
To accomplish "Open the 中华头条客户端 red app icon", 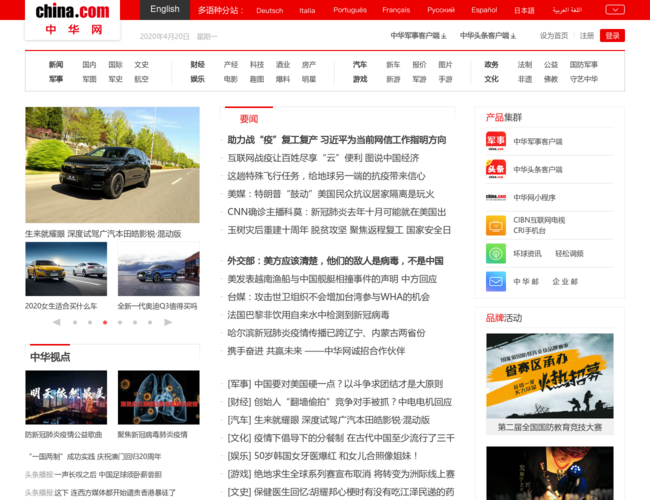I will [496, 169].
